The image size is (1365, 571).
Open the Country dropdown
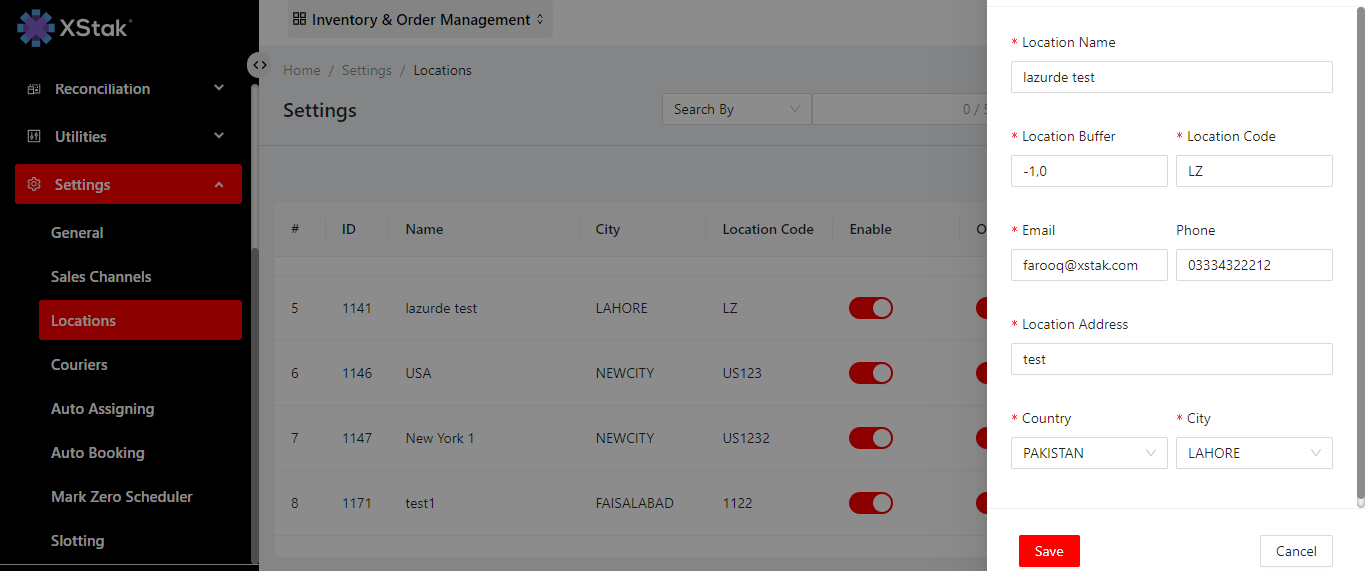pyautogui.click(x=1088, y=453)
